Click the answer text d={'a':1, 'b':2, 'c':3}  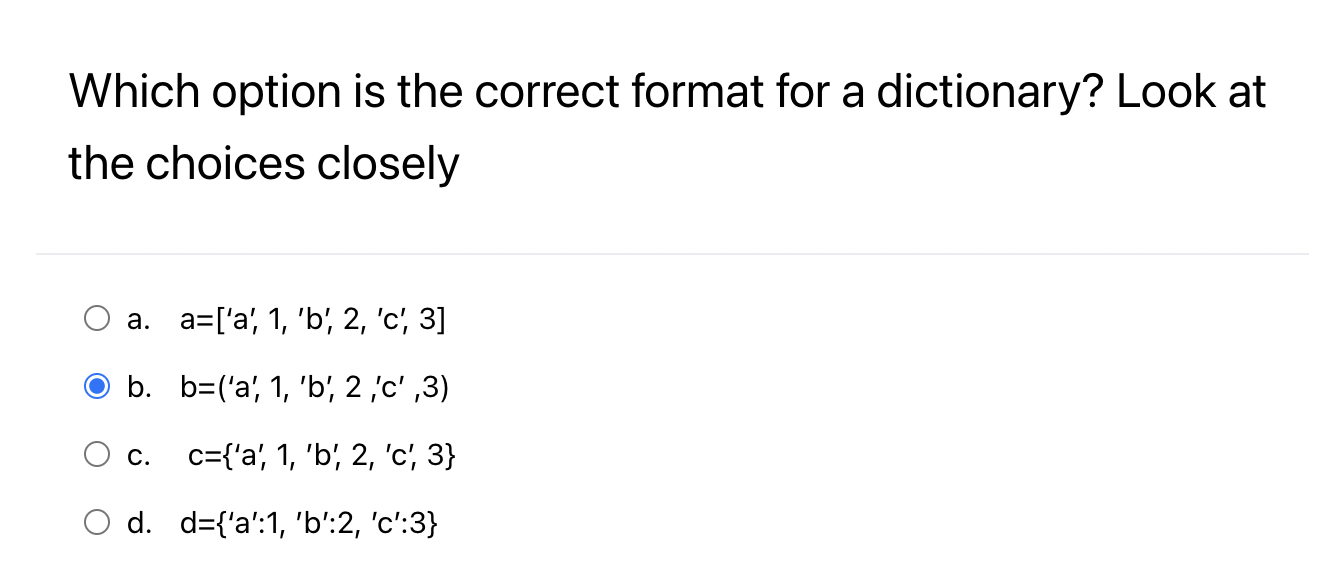point(309,521)
